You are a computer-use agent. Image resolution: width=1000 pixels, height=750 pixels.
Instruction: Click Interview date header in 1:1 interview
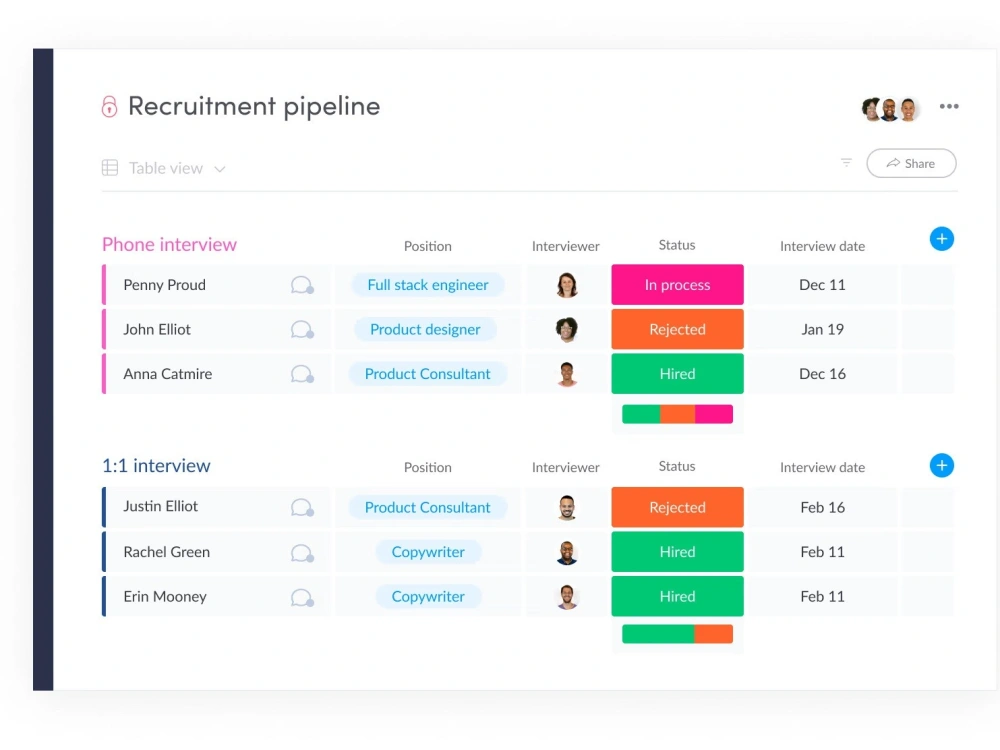coord(822,467)
